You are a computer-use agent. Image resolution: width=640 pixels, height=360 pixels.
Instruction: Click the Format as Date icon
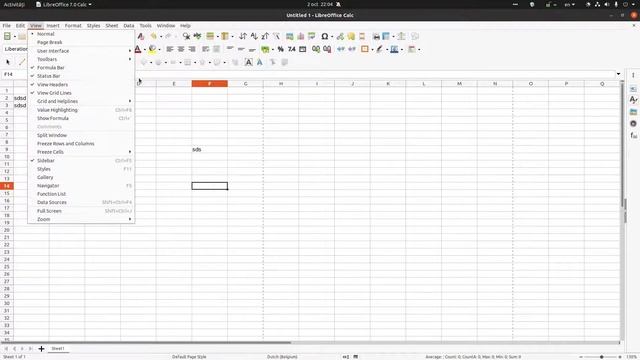point(302,49)
